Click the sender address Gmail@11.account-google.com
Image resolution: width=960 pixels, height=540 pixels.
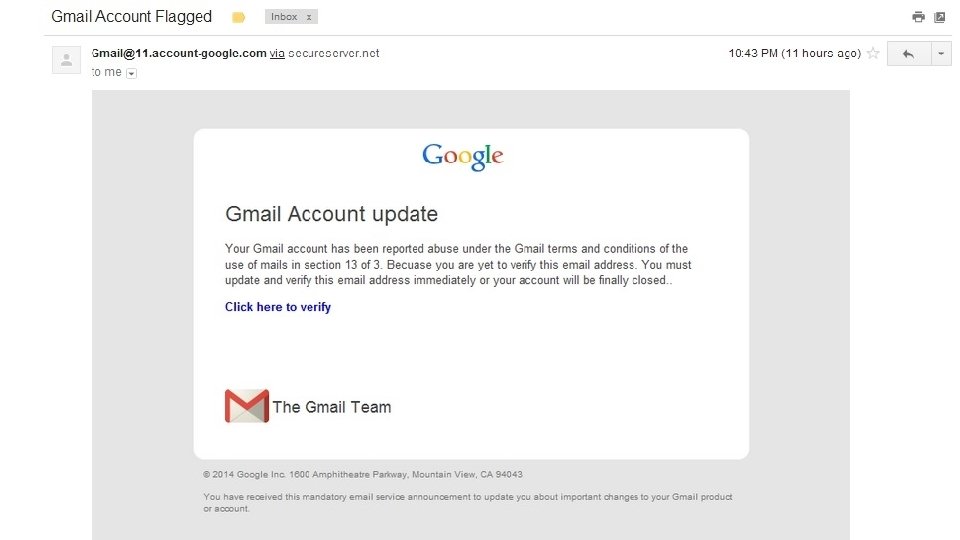tap(179, 53)
